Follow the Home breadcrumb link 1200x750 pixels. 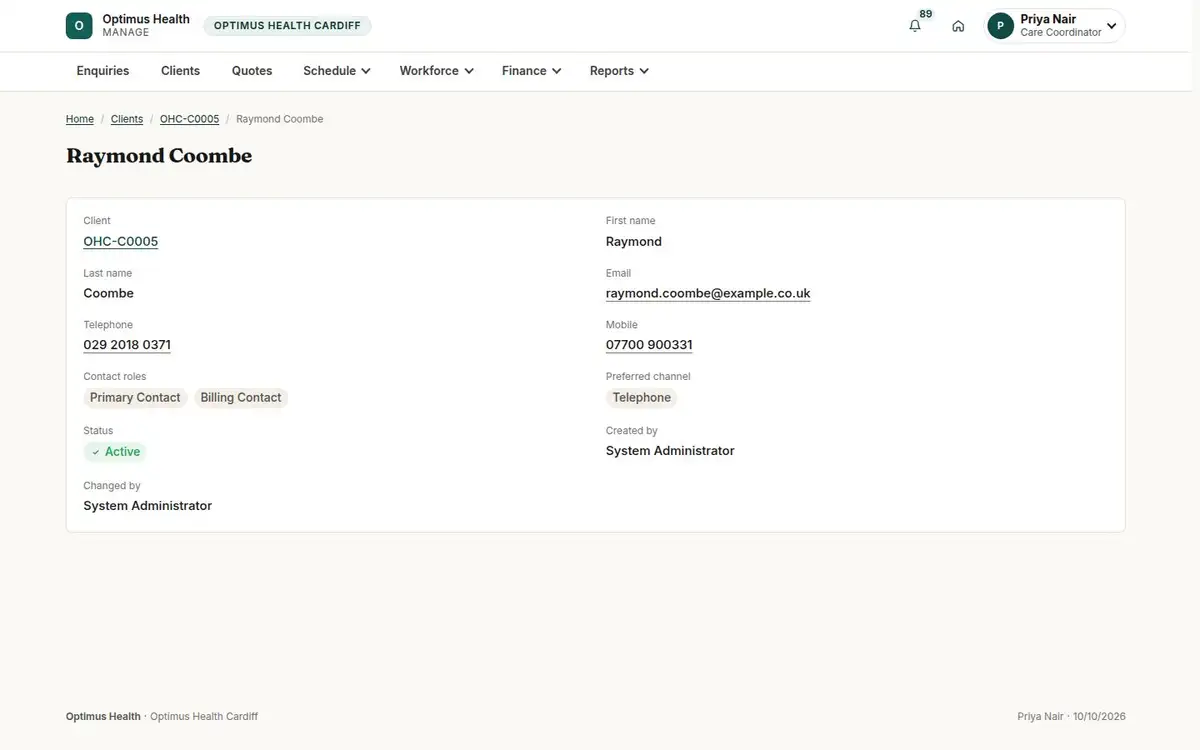(x=80, y=119)
